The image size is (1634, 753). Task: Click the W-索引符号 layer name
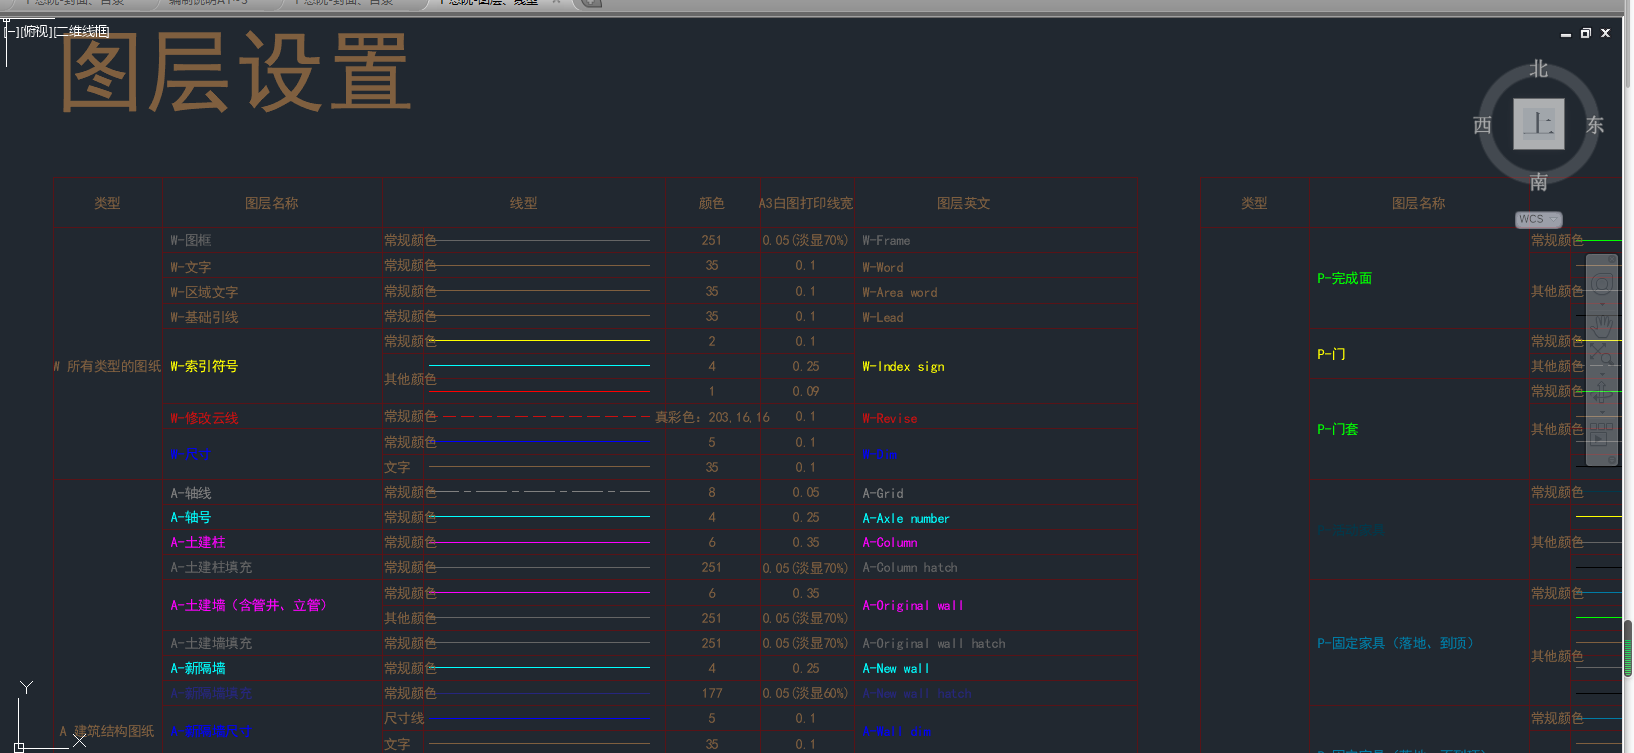click(x=204, y=366)
